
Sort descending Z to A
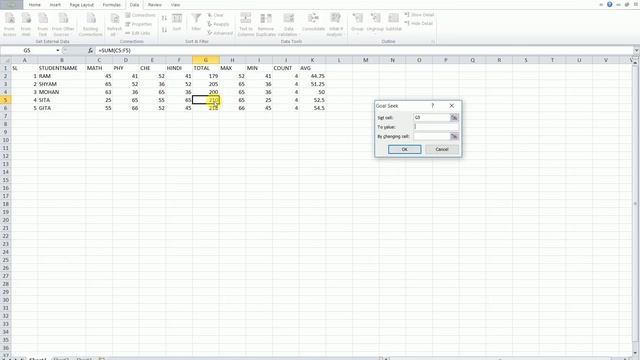(164, 30)
